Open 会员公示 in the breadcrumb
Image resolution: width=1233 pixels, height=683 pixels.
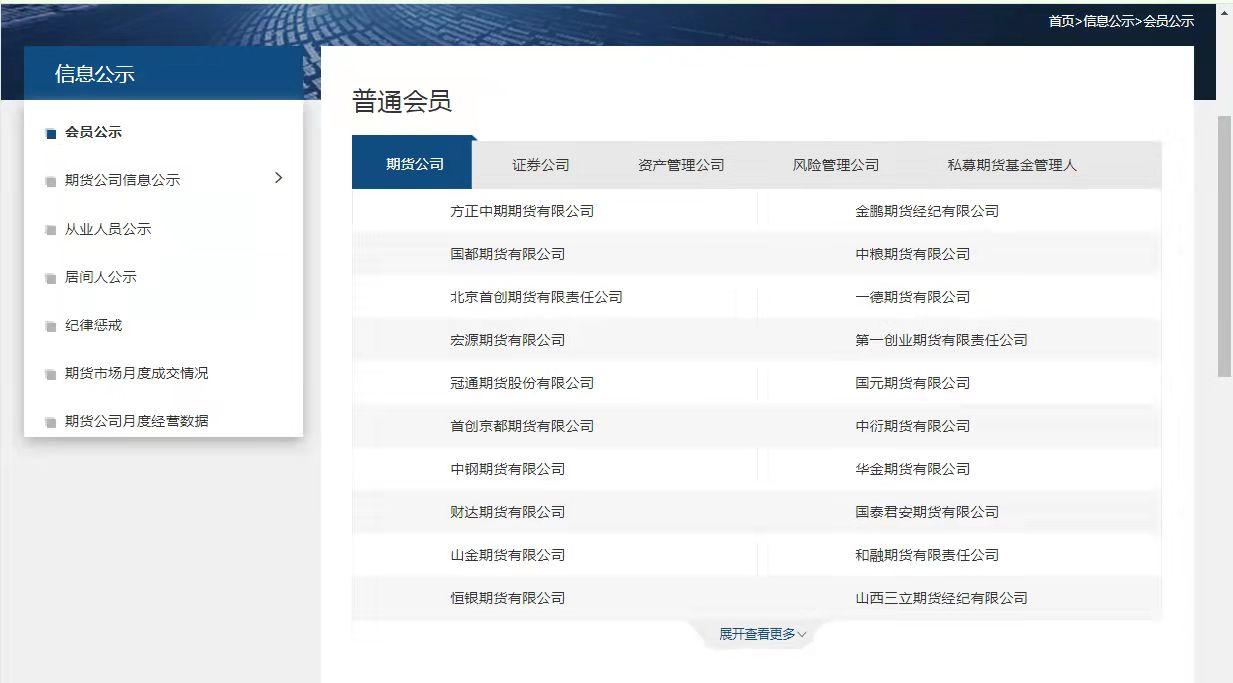tap(1169, 21)
